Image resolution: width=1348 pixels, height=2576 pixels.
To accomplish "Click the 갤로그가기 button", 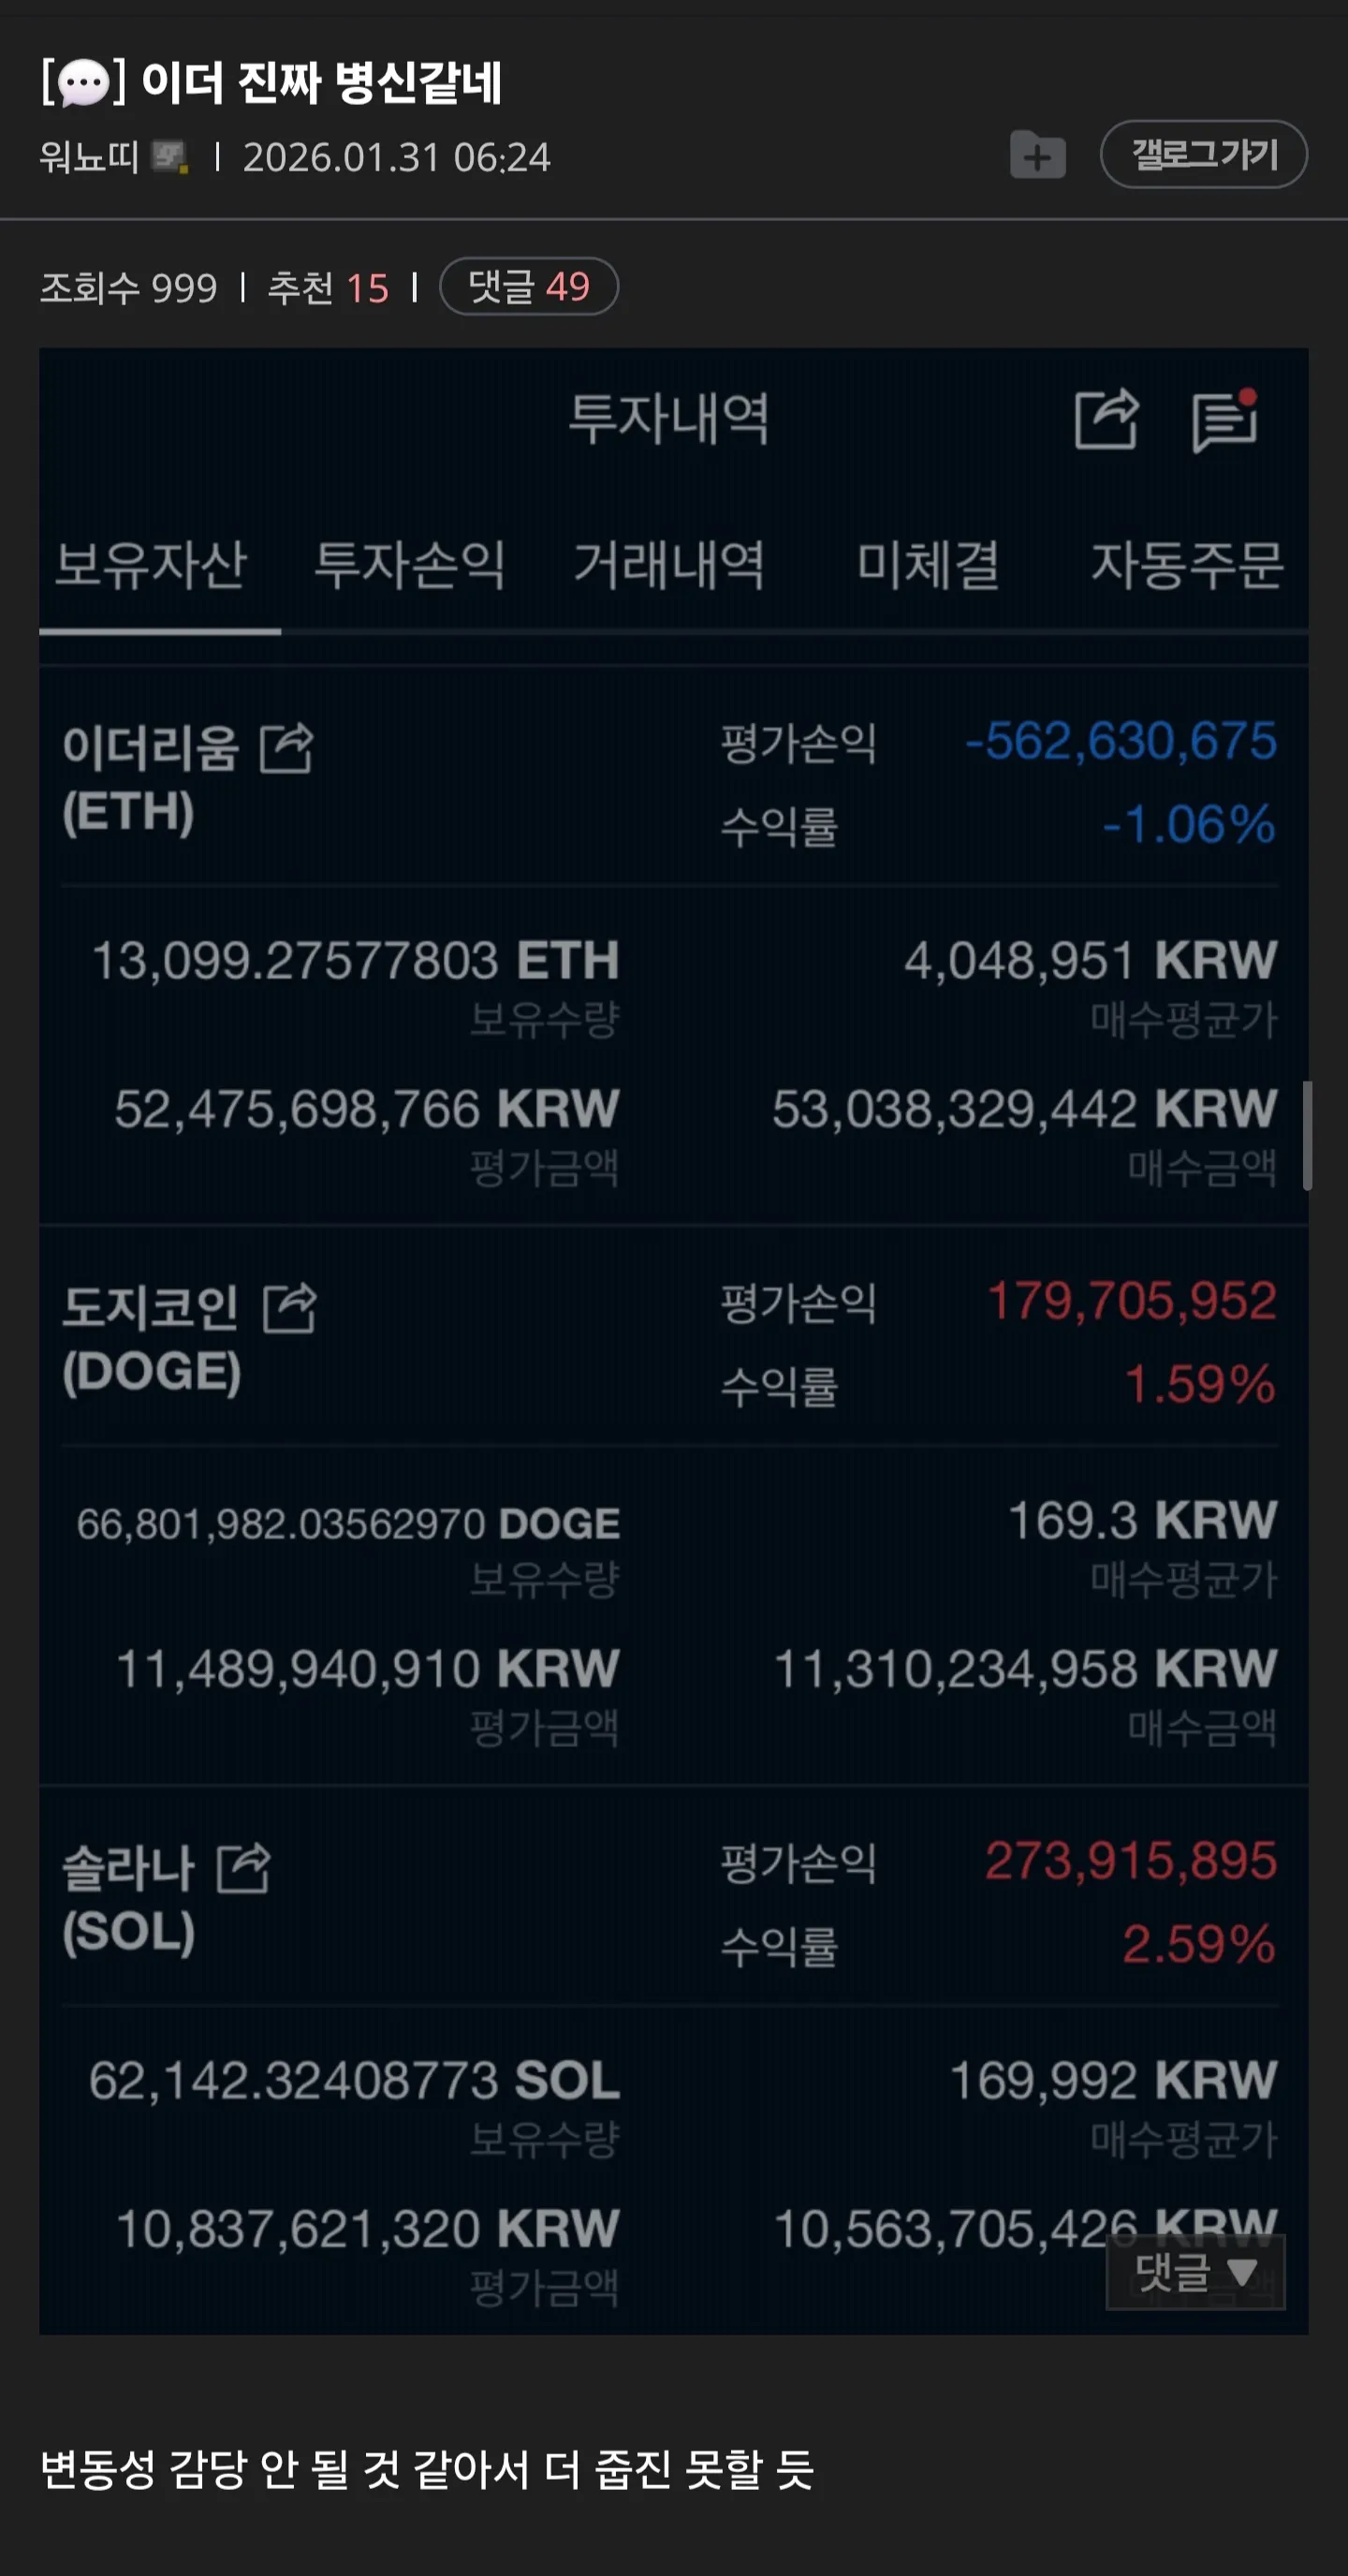I will point(1203,154).
